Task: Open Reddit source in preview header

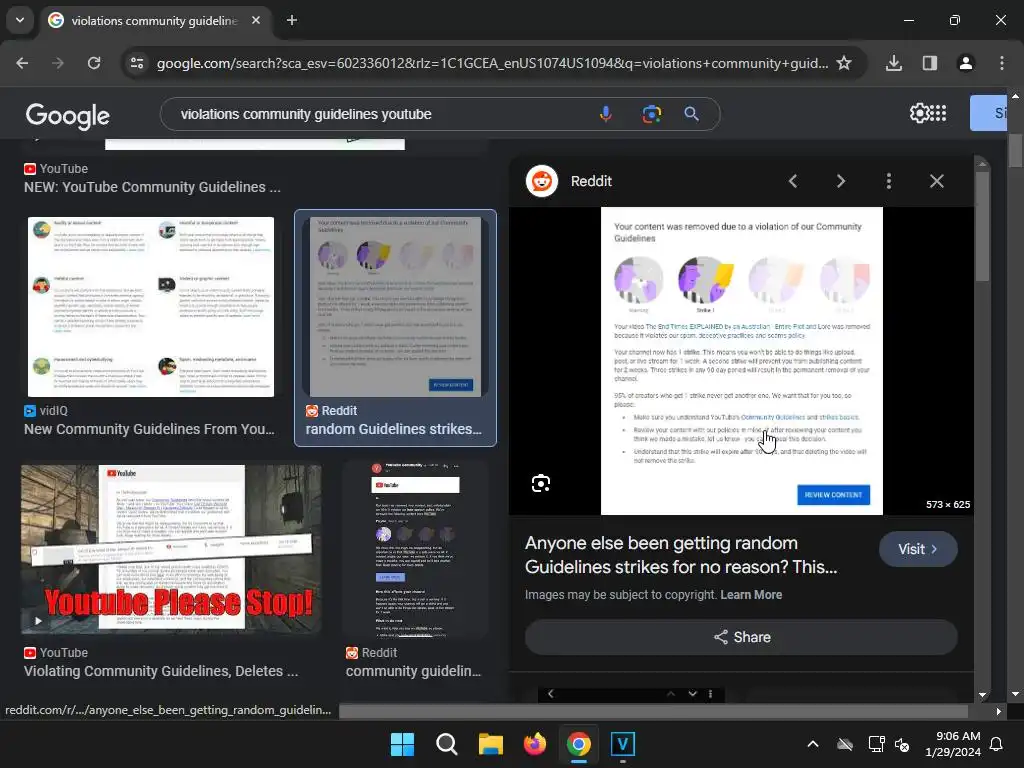Action: pos(569,181)
